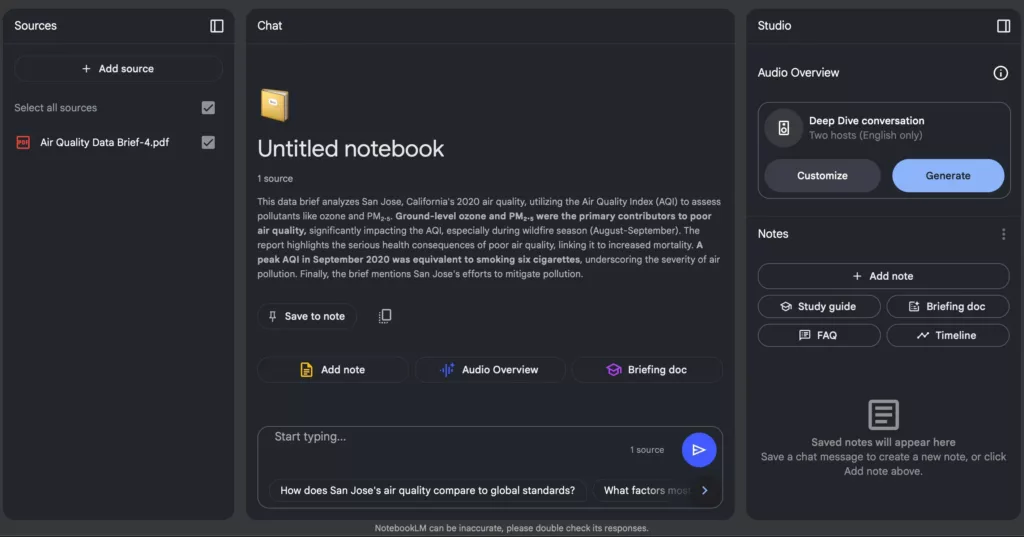
Task: Open the Notes three-dot options menu
Action: click(x=1004, y=234)
